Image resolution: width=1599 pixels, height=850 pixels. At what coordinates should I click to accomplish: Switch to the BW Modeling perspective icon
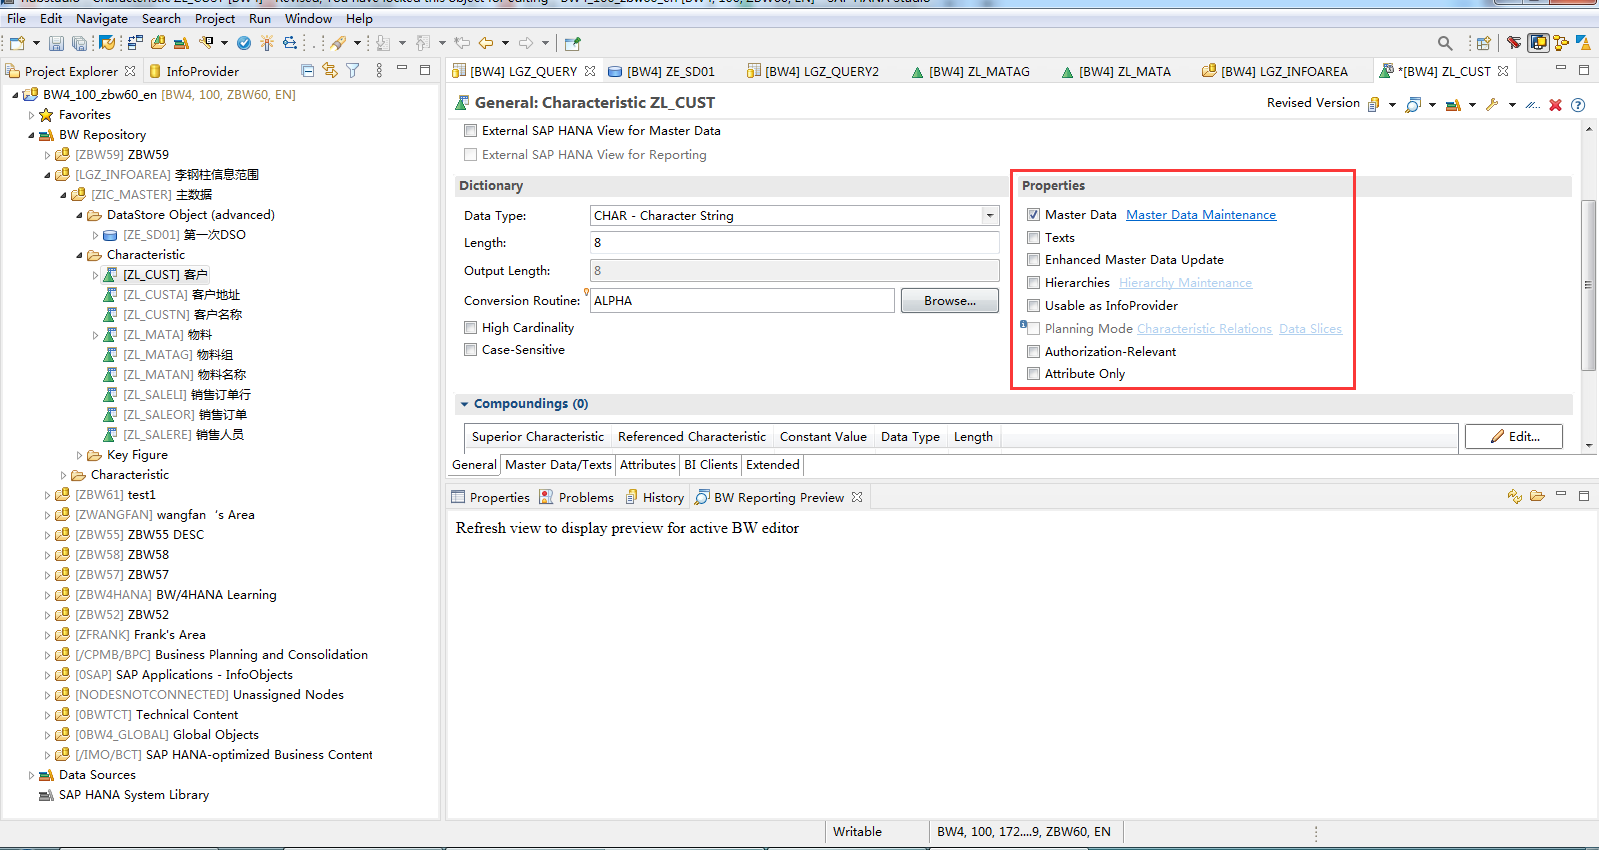1538,43
